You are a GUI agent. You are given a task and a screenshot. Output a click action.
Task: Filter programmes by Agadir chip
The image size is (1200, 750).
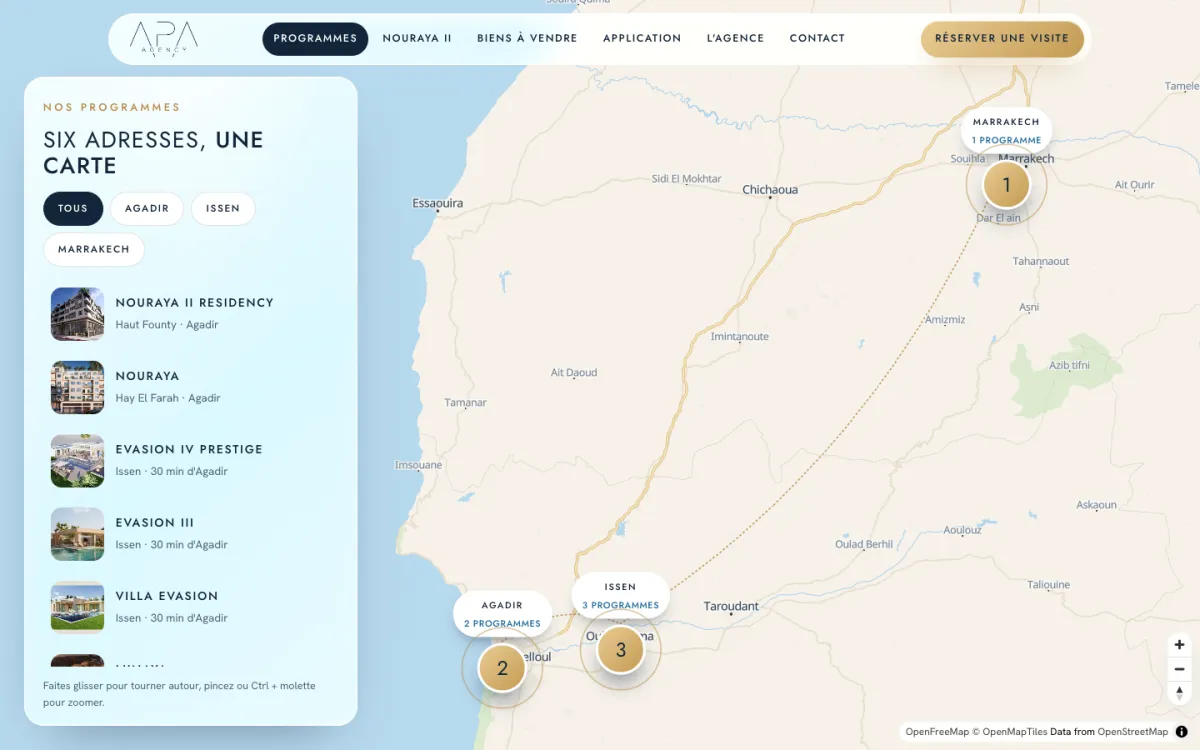coord(147,209)
